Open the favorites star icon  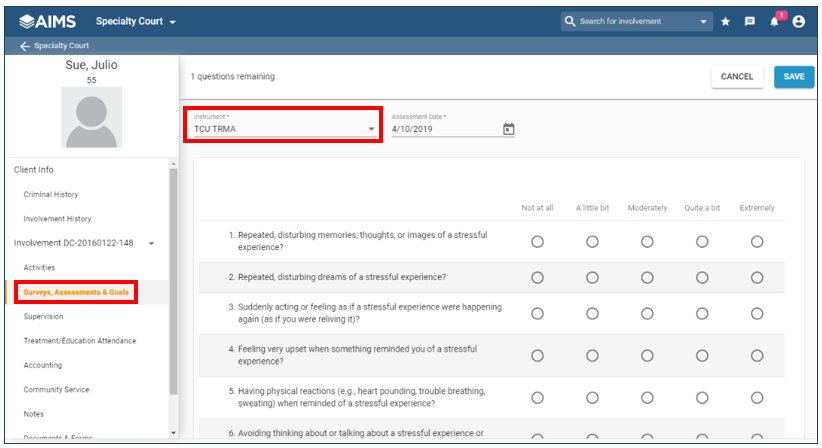pyautogui.click(x=726, y=21)
